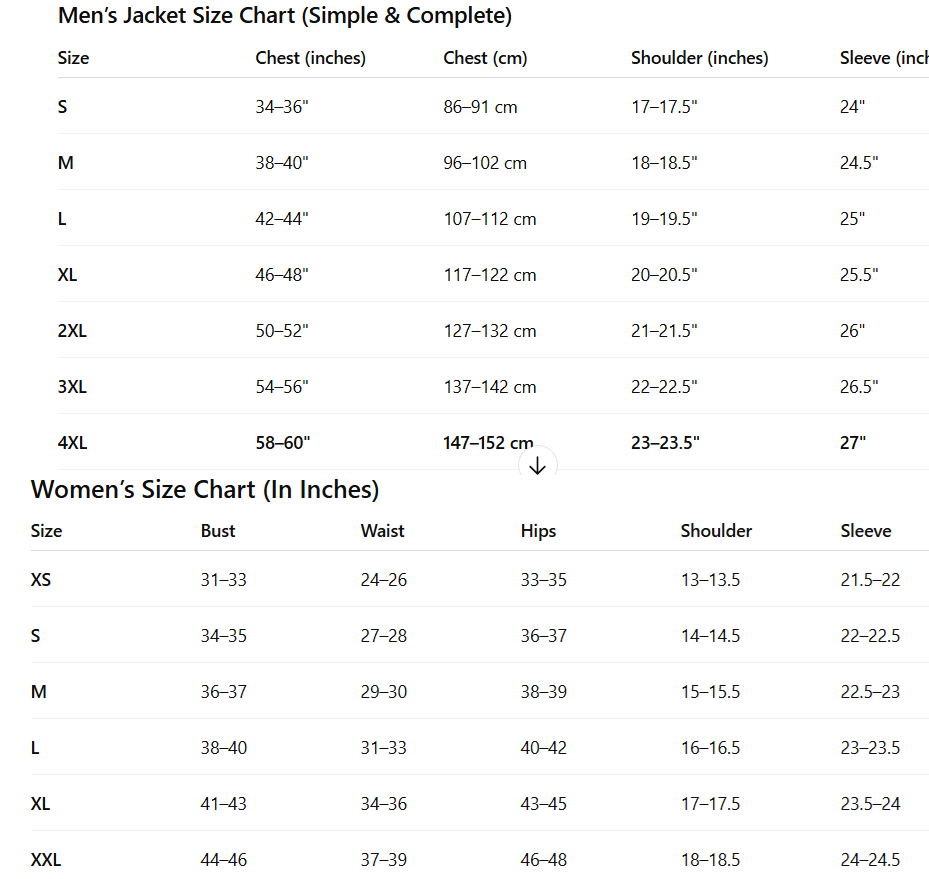Select the Waist column header
The image size is (929, 879).
[382, 531]
